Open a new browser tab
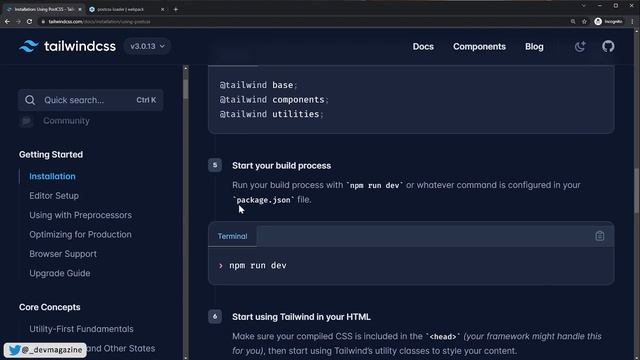 pyautogui.click(x=176, y=9)
